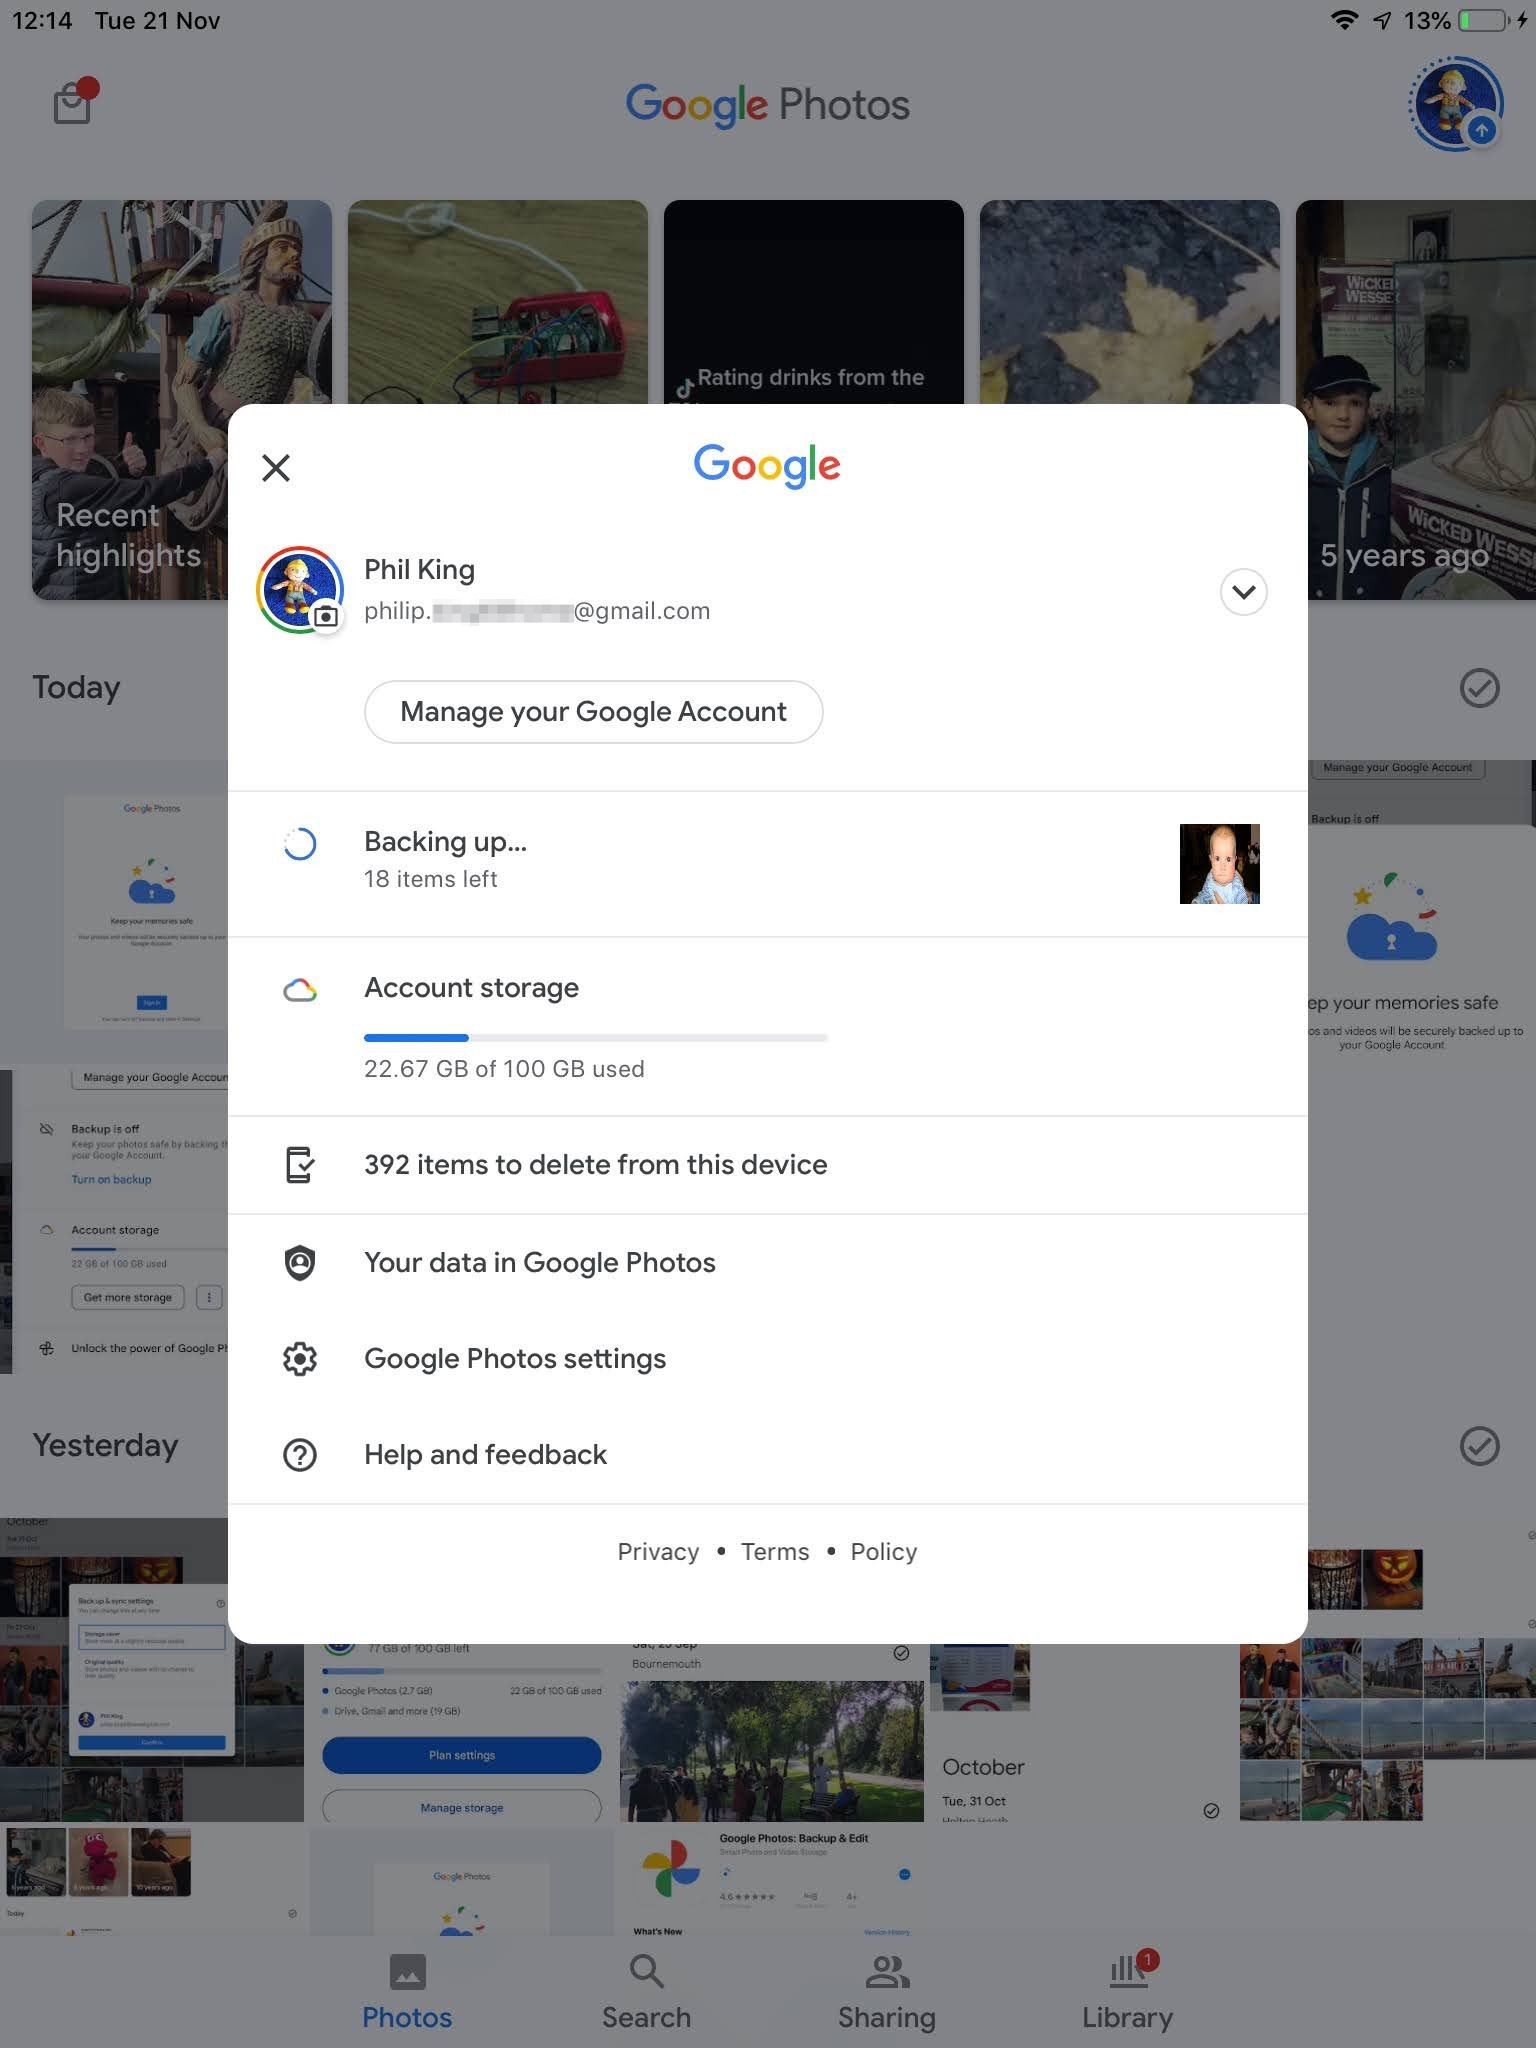The image size is (1536, 2048).
Task: Tap the privacy shield icon
Action: (x=300, y=1263)
